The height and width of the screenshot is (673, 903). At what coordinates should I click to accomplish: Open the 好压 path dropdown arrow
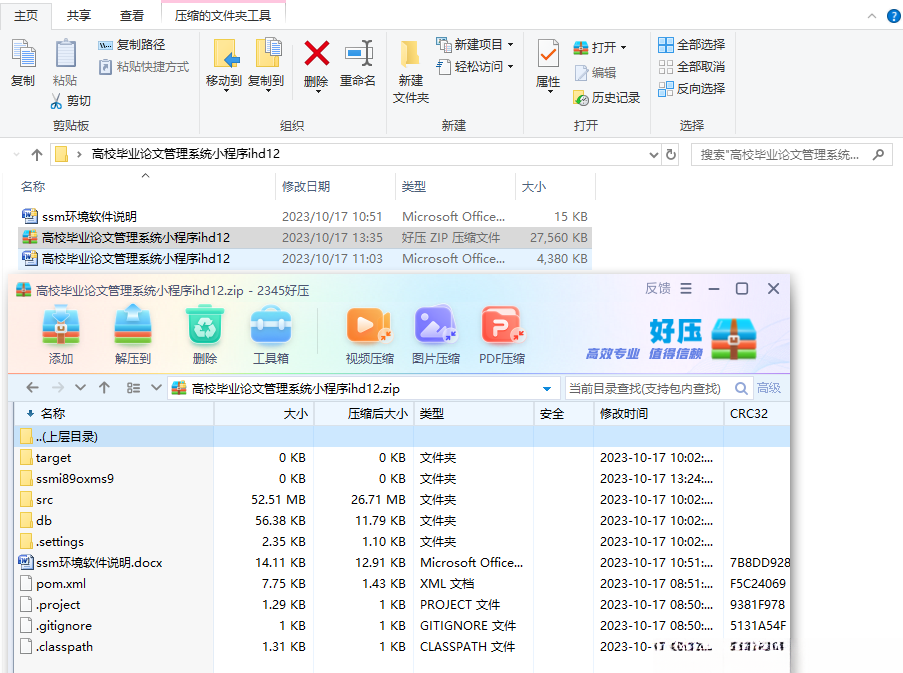(547, 389)
